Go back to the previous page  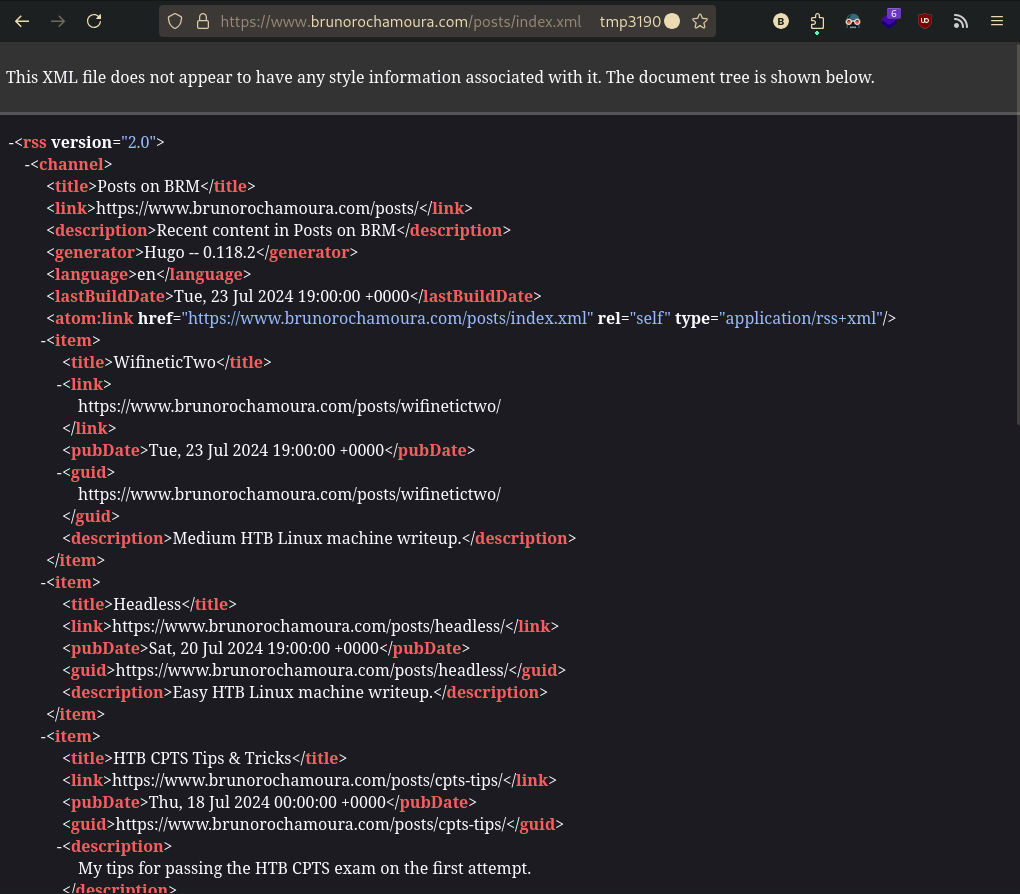pyautogui.click(x=22, y=21)
